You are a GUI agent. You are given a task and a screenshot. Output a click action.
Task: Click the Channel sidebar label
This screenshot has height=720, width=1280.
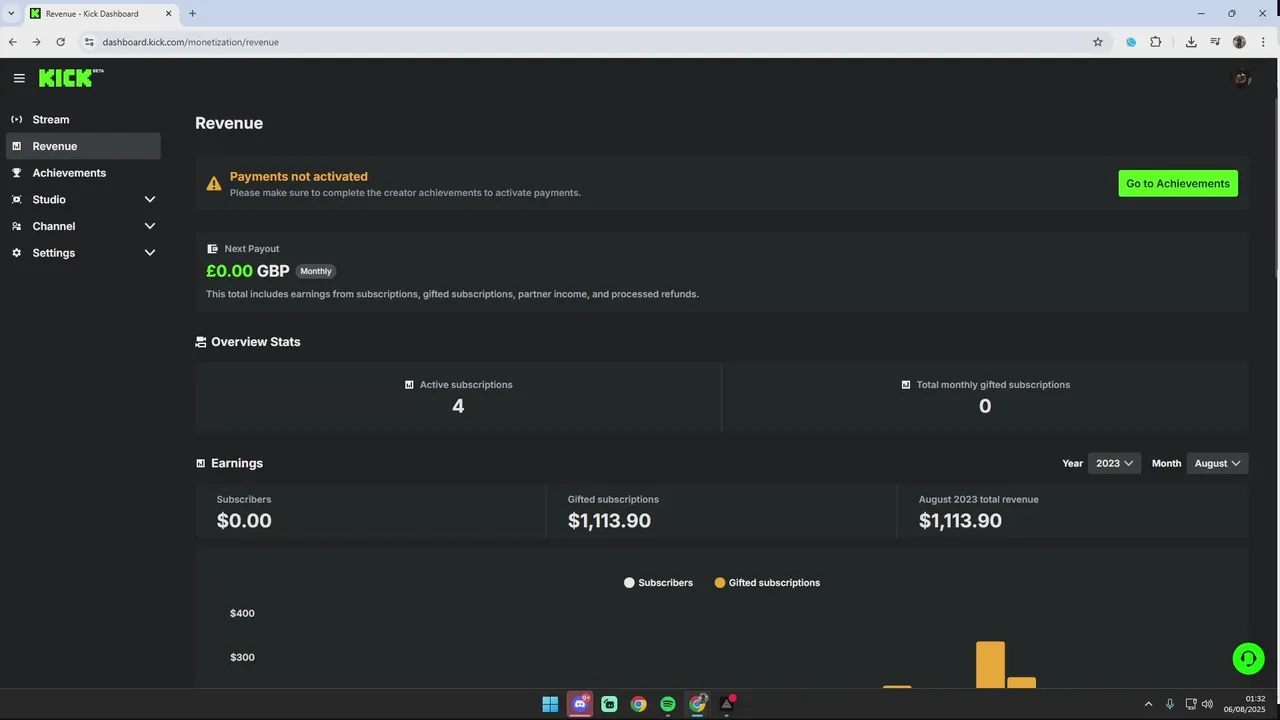click(54, 226)
